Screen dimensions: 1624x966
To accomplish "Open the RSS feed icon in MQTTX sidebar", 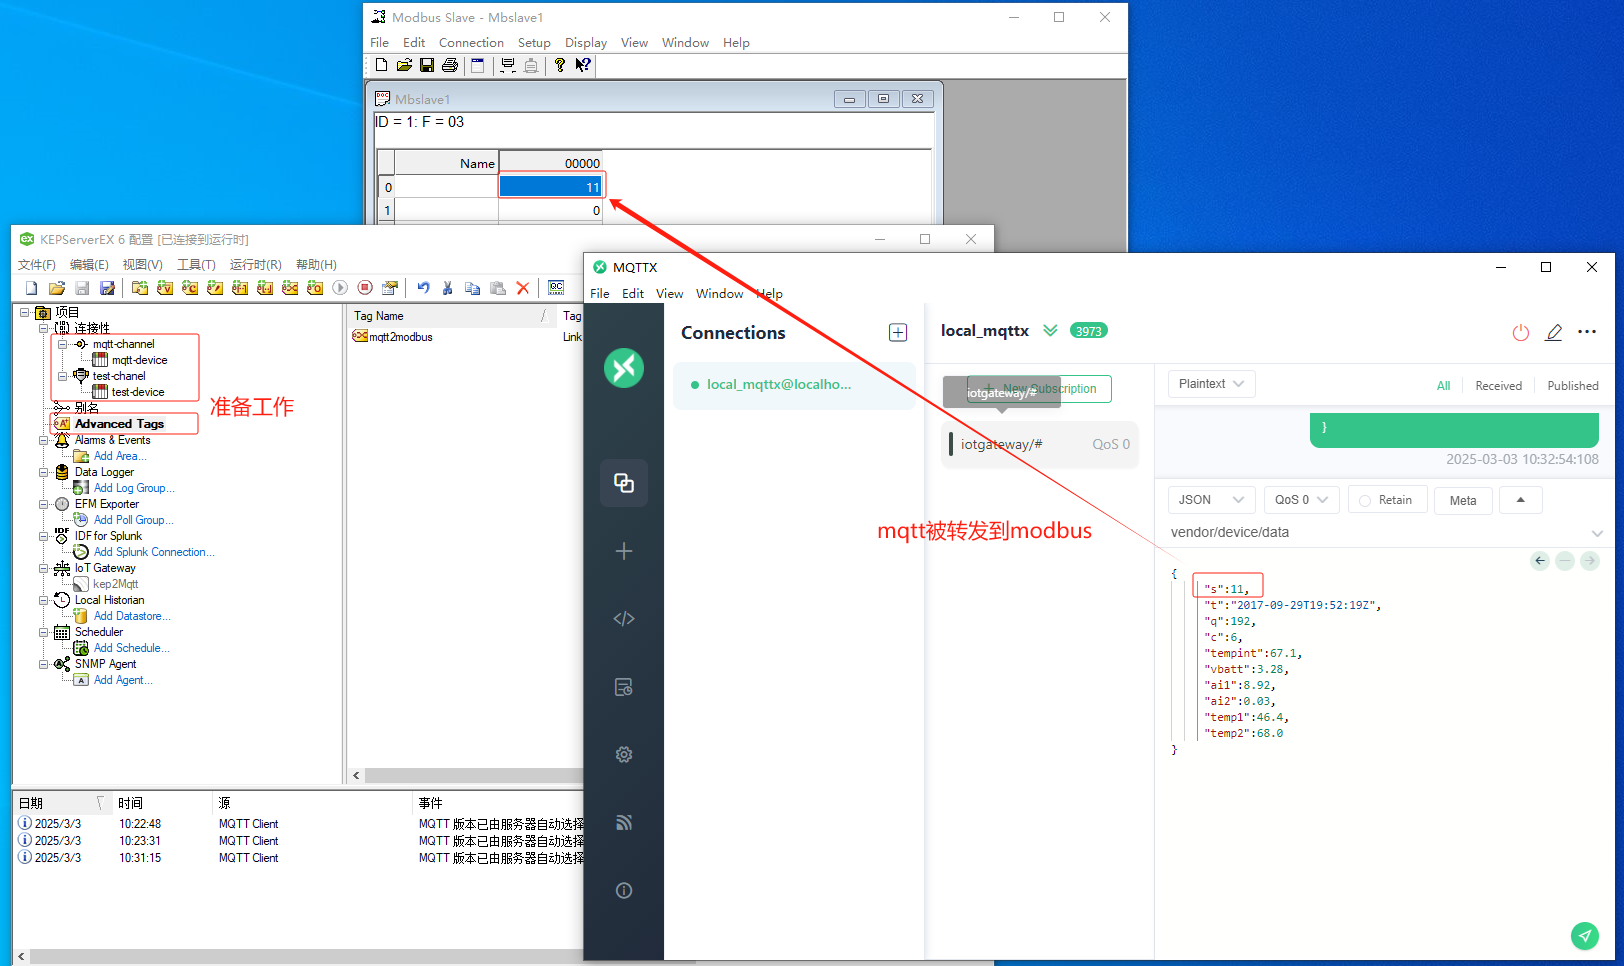I will click(624, 823).
